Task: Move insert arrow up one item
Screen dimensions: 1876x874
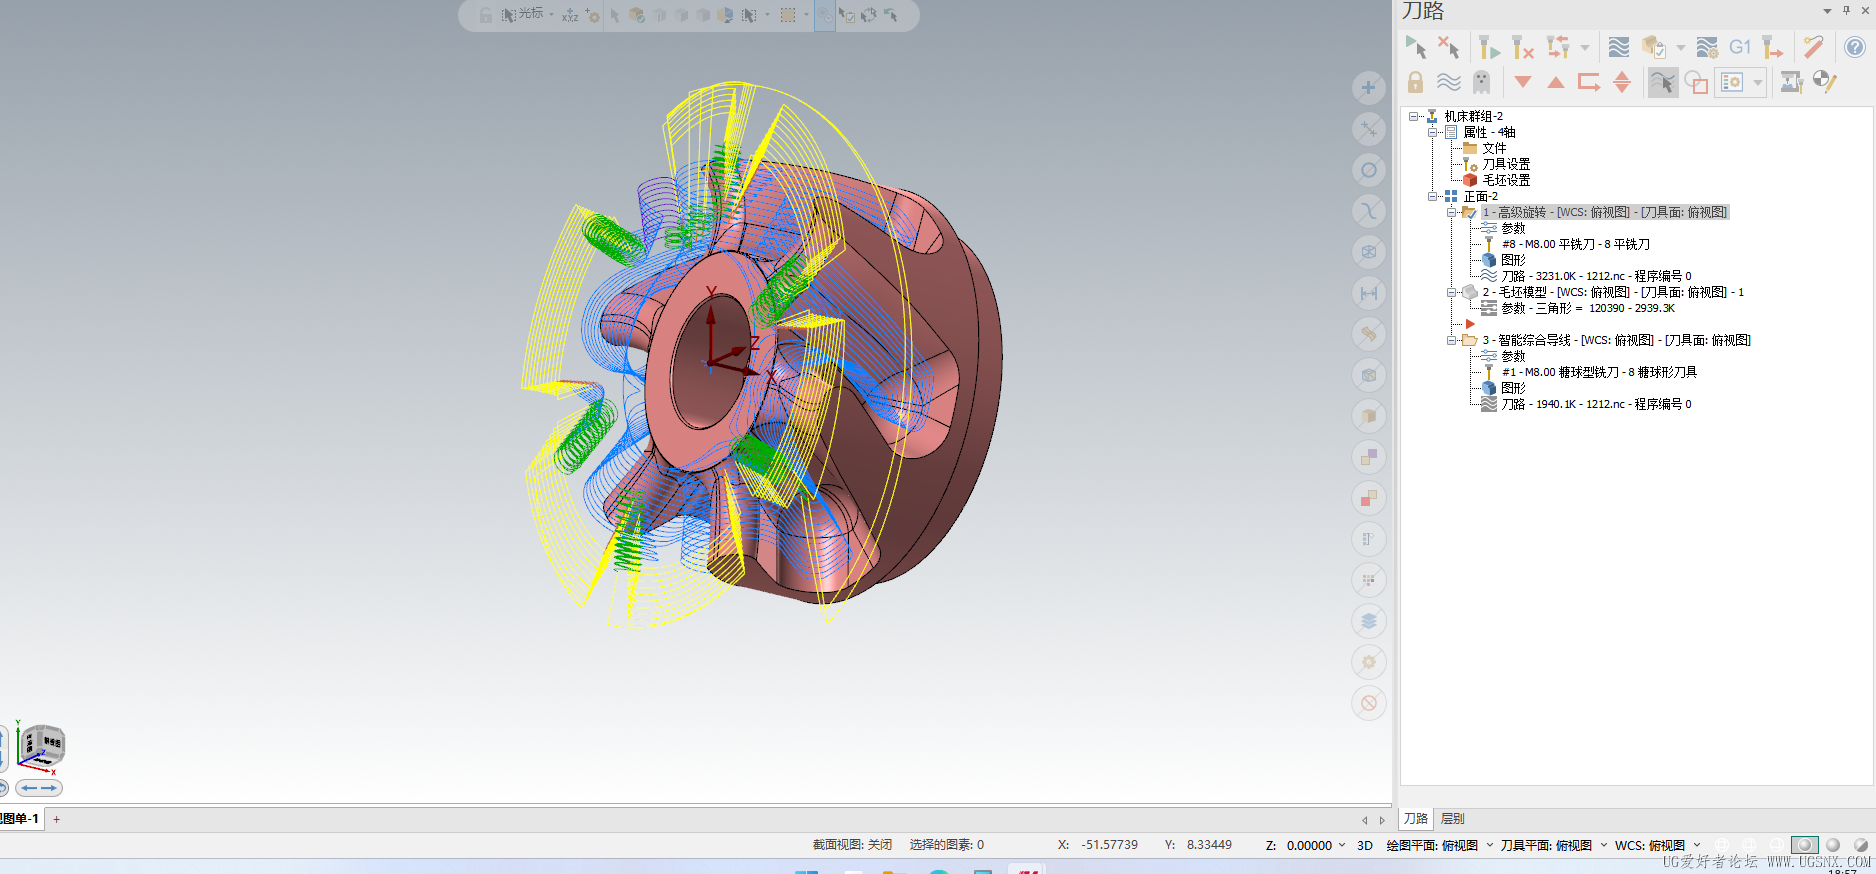Action: click(1555, 82)
